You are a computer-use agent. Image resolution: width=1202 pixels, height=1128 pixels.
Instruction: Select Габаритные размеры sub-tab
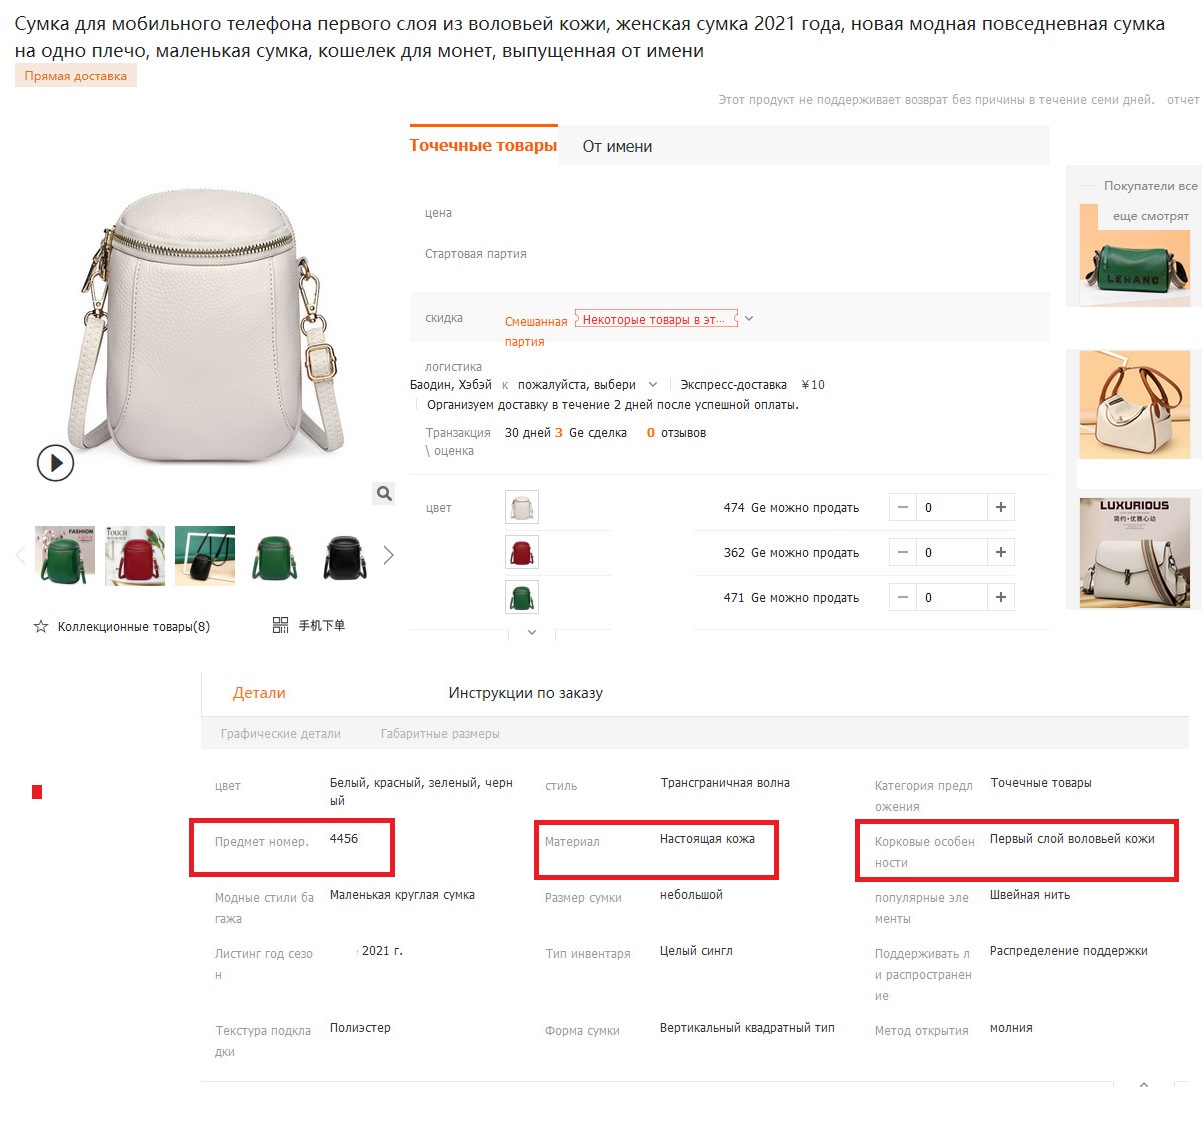[440, 733]
